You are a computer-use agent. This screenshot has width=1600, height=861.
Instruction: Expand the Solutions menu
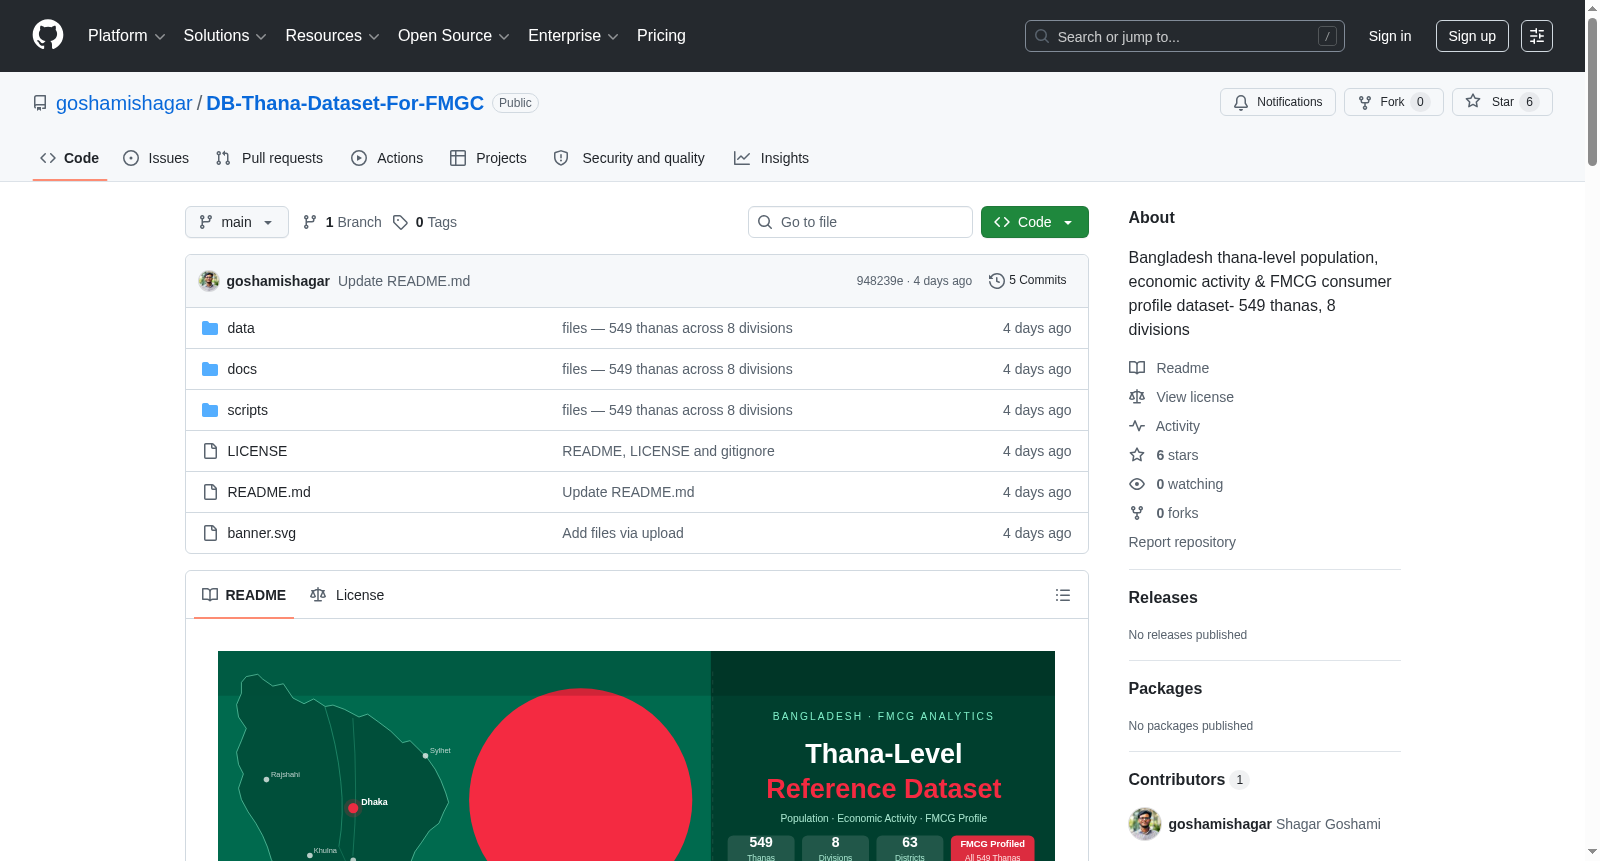coord(225,36)
